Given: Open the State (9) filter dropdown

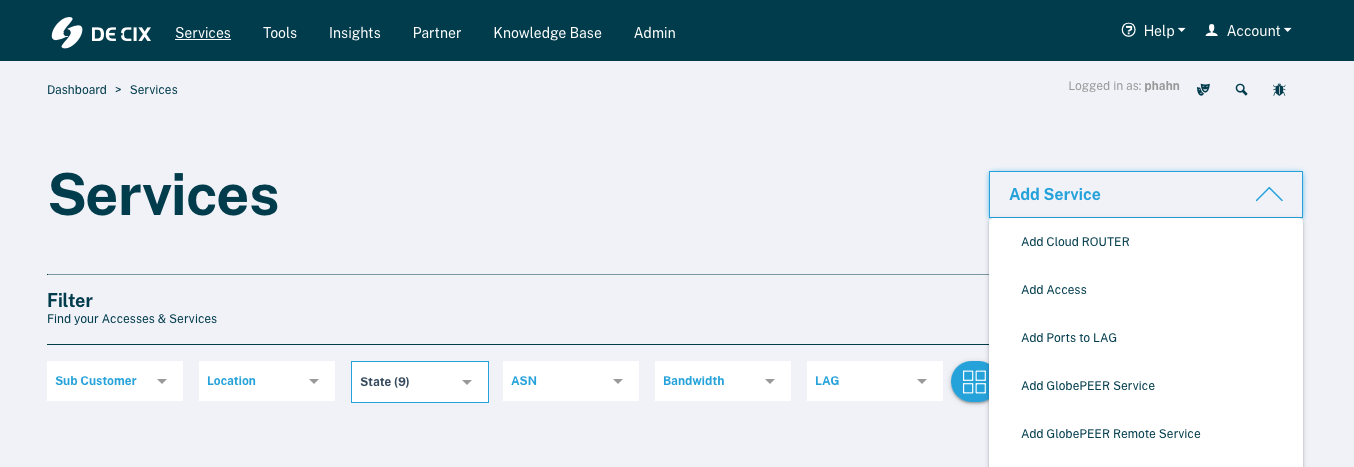Looking at the screenshot, I should [419, 381].
